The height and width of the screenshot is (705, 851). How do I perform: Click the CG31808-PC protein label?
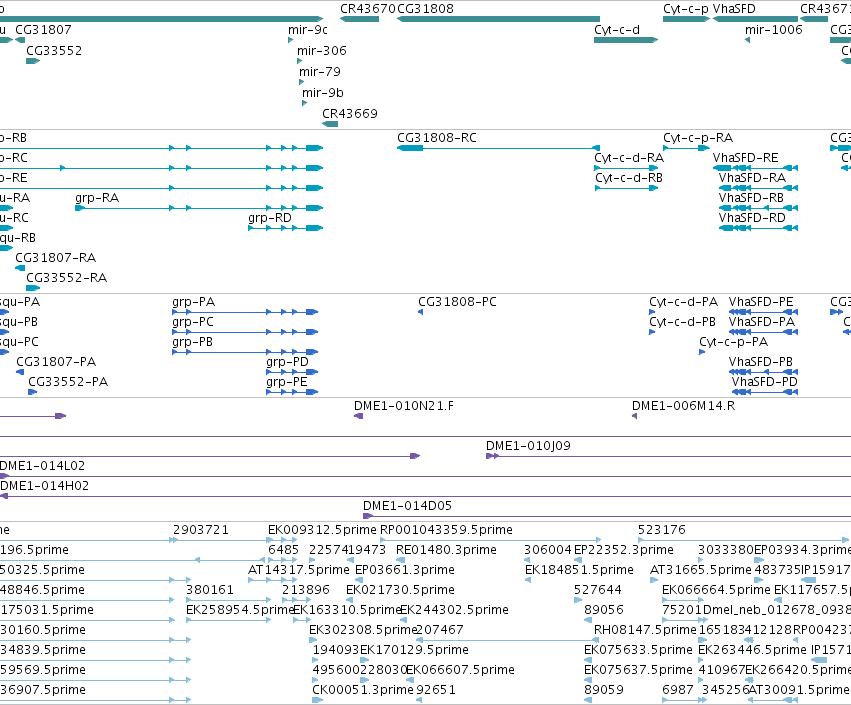point(458,302)
